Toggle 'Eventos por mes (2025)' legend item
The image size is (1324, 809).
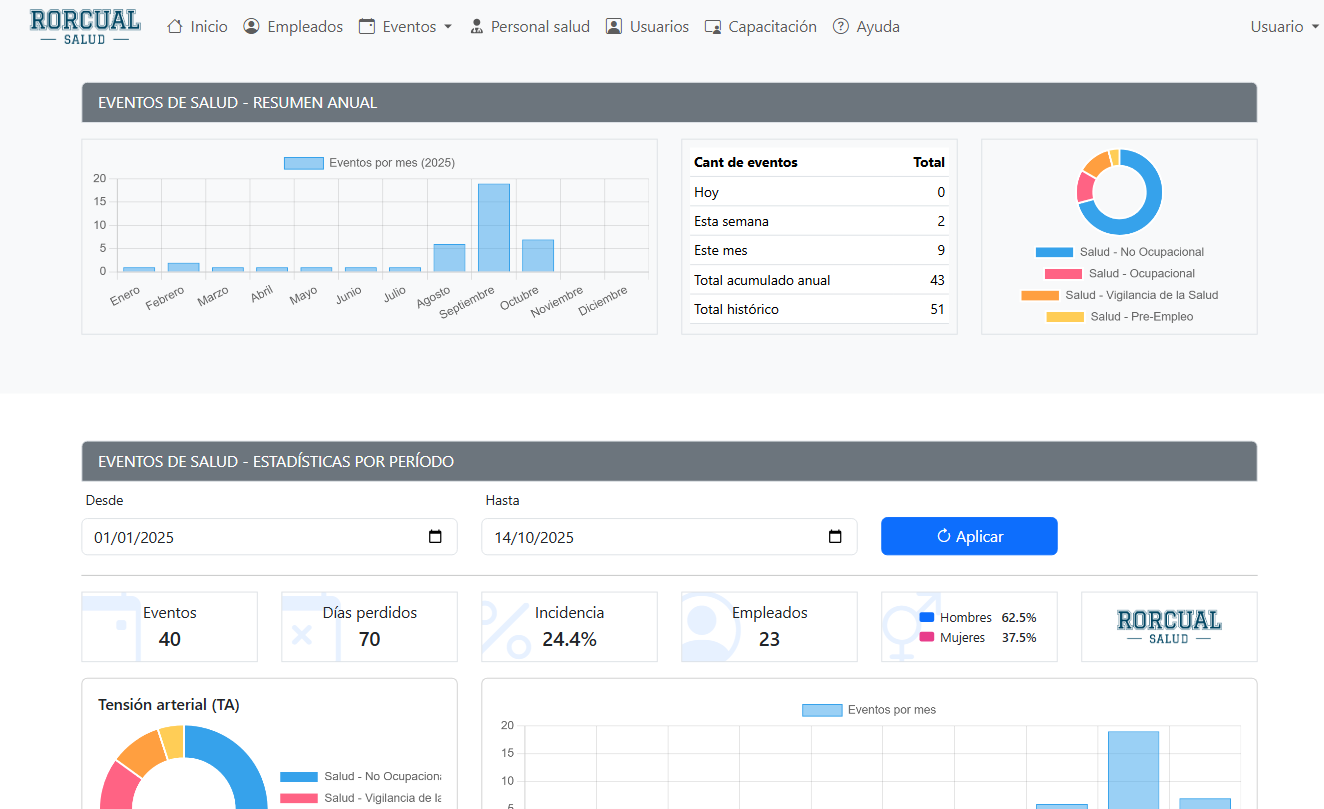click(369, 163)
